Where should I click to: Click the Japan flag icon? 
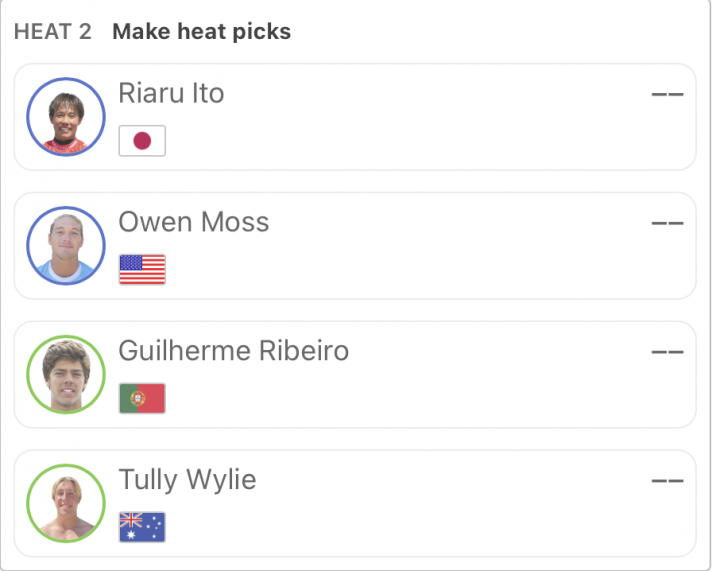[142, 141]
